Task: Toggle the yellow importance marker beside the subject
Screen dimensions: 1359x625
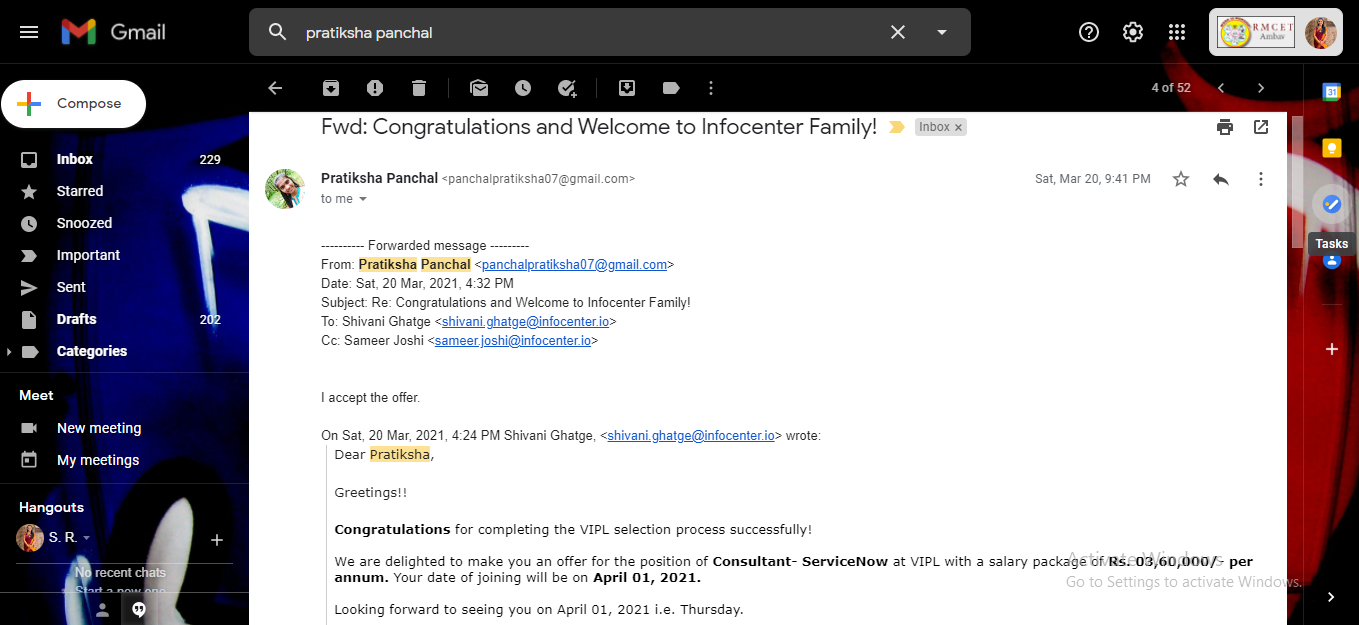Action: (897, 127)
